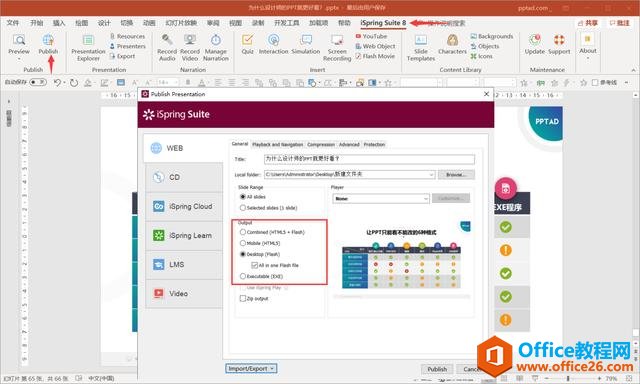This screenshot has height=384, width=640.
Task: Open Presentation Explorer
Action: tap(88, 48)
